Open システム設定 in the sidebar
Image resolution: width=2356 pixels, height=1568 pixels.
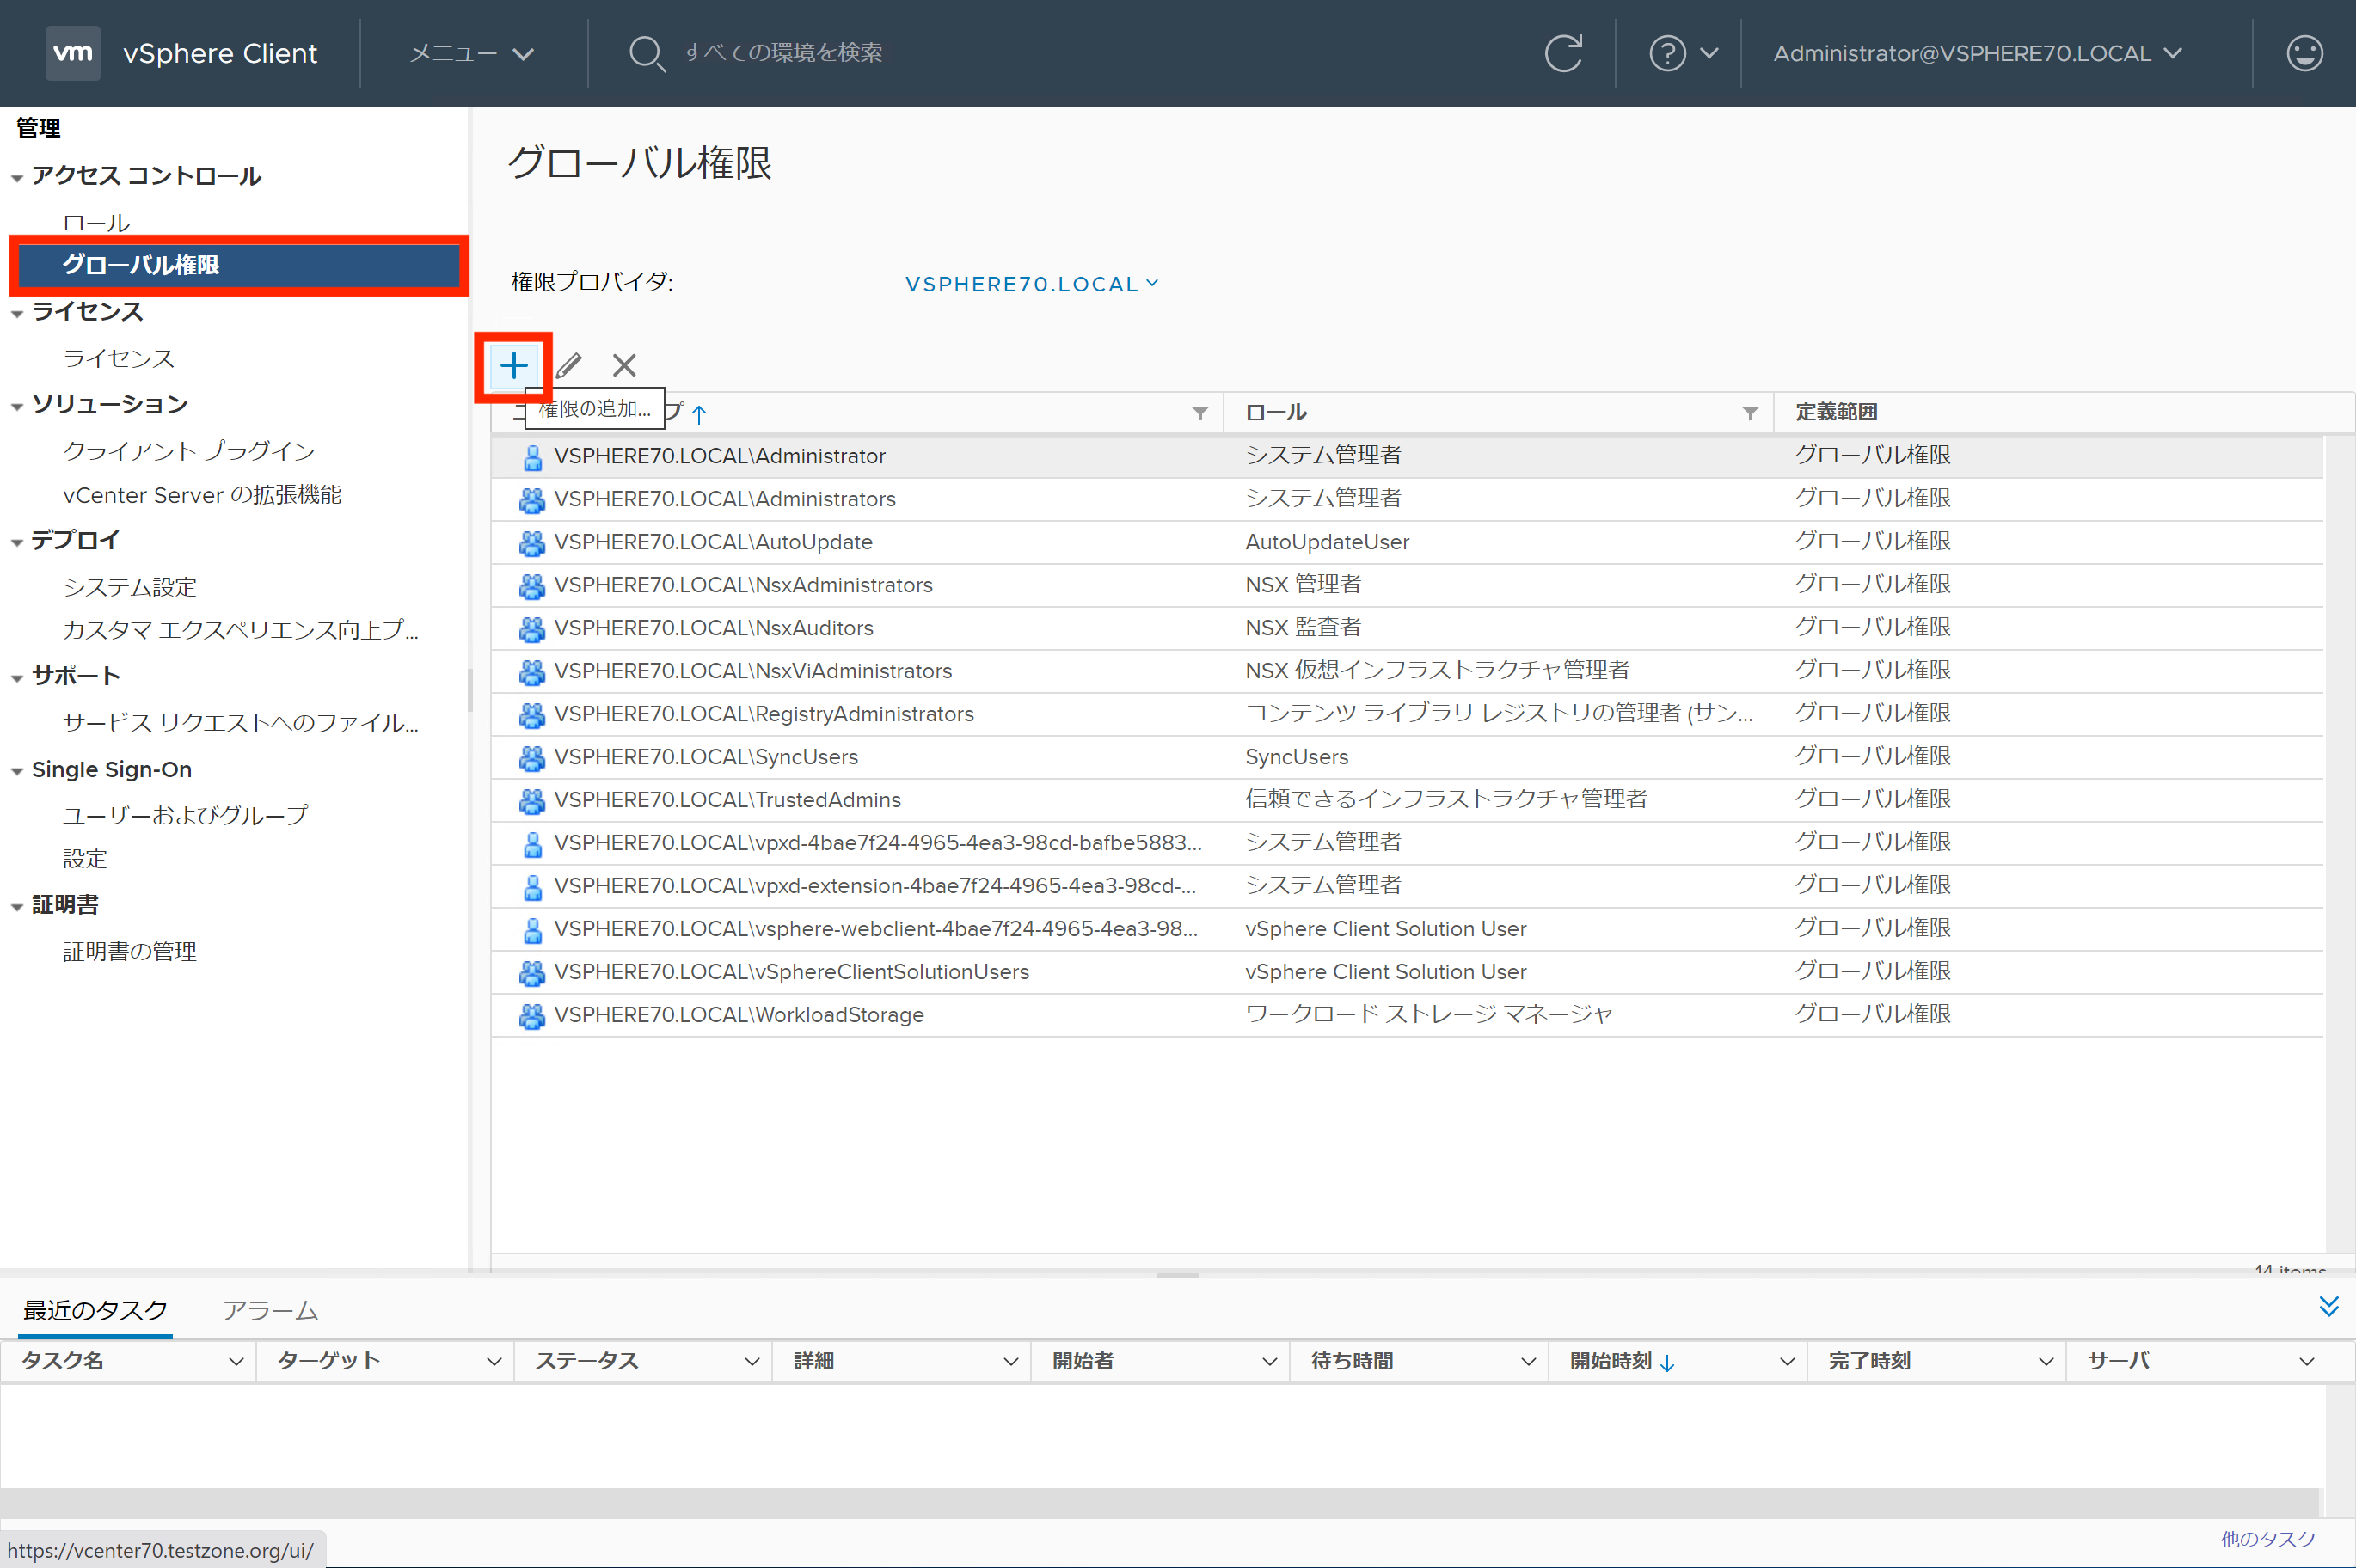point(130,587)
